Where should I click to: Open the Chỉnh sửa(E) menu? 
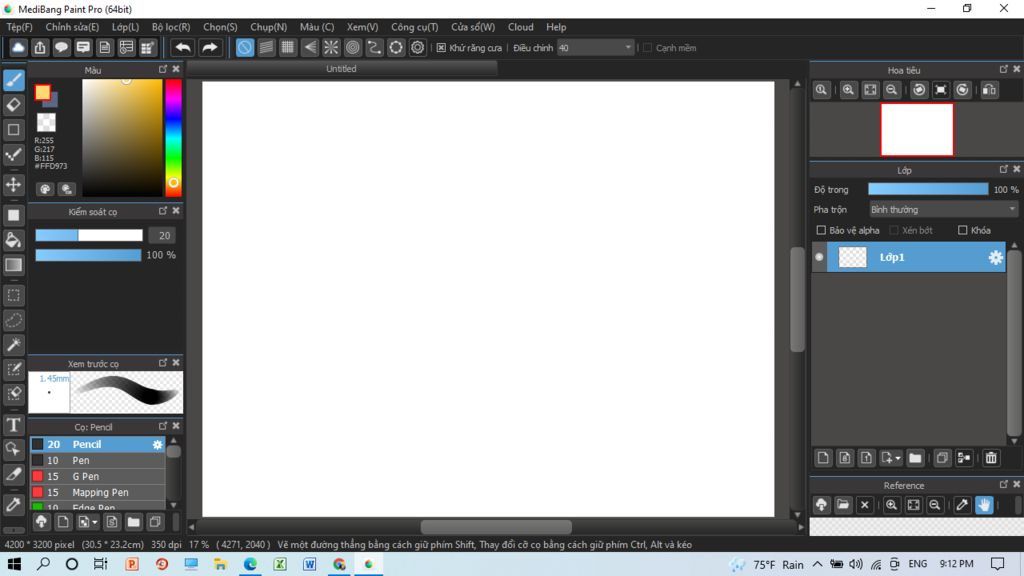pos(72,27)
